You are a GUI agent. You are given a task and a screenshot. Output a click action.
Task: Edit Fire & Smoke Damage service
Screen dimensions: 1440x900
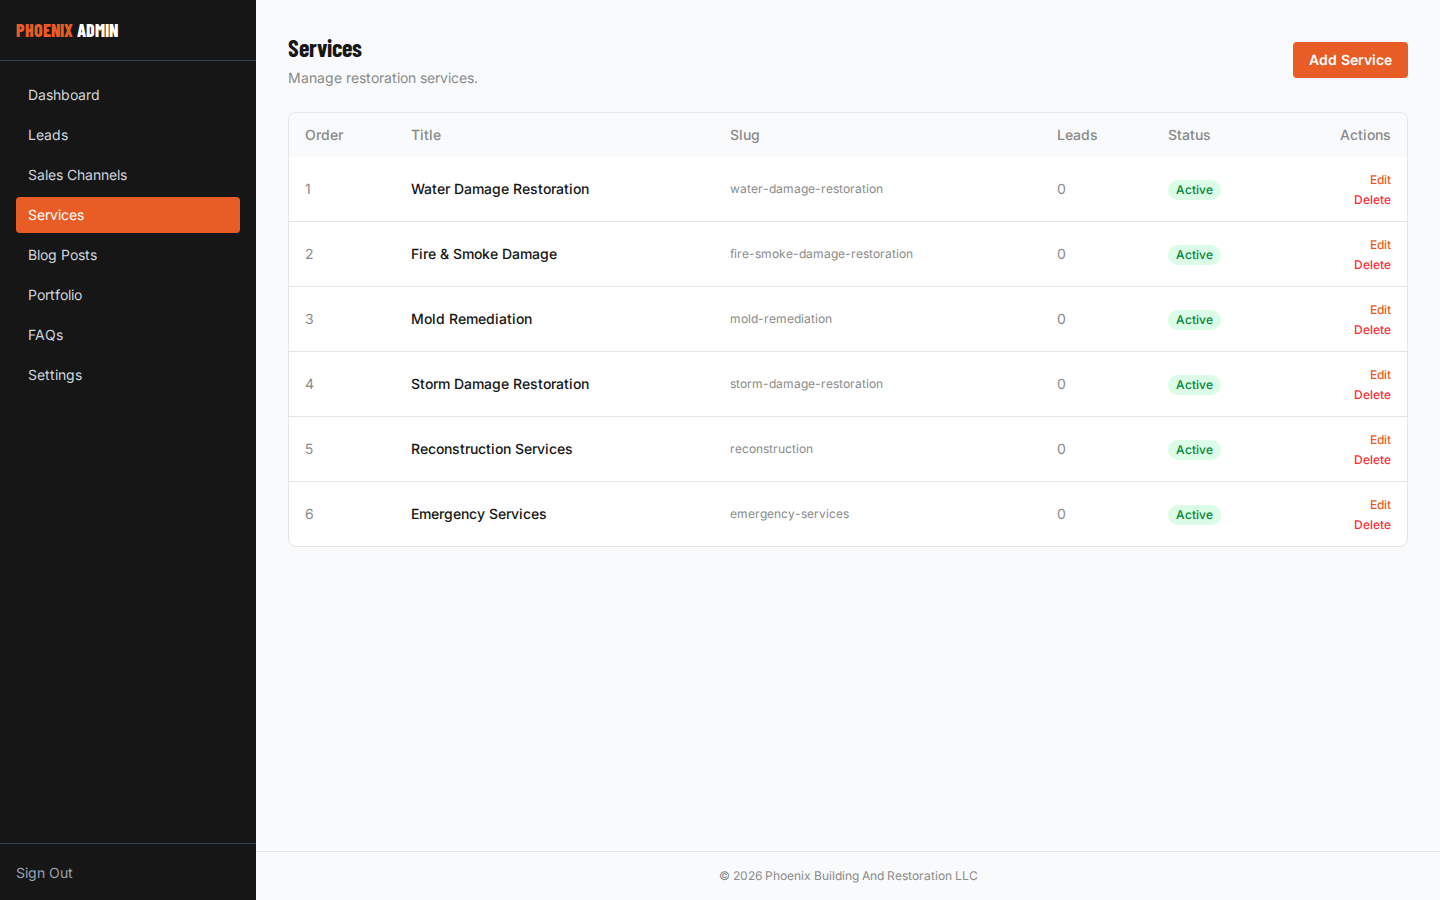(1380, 245)
